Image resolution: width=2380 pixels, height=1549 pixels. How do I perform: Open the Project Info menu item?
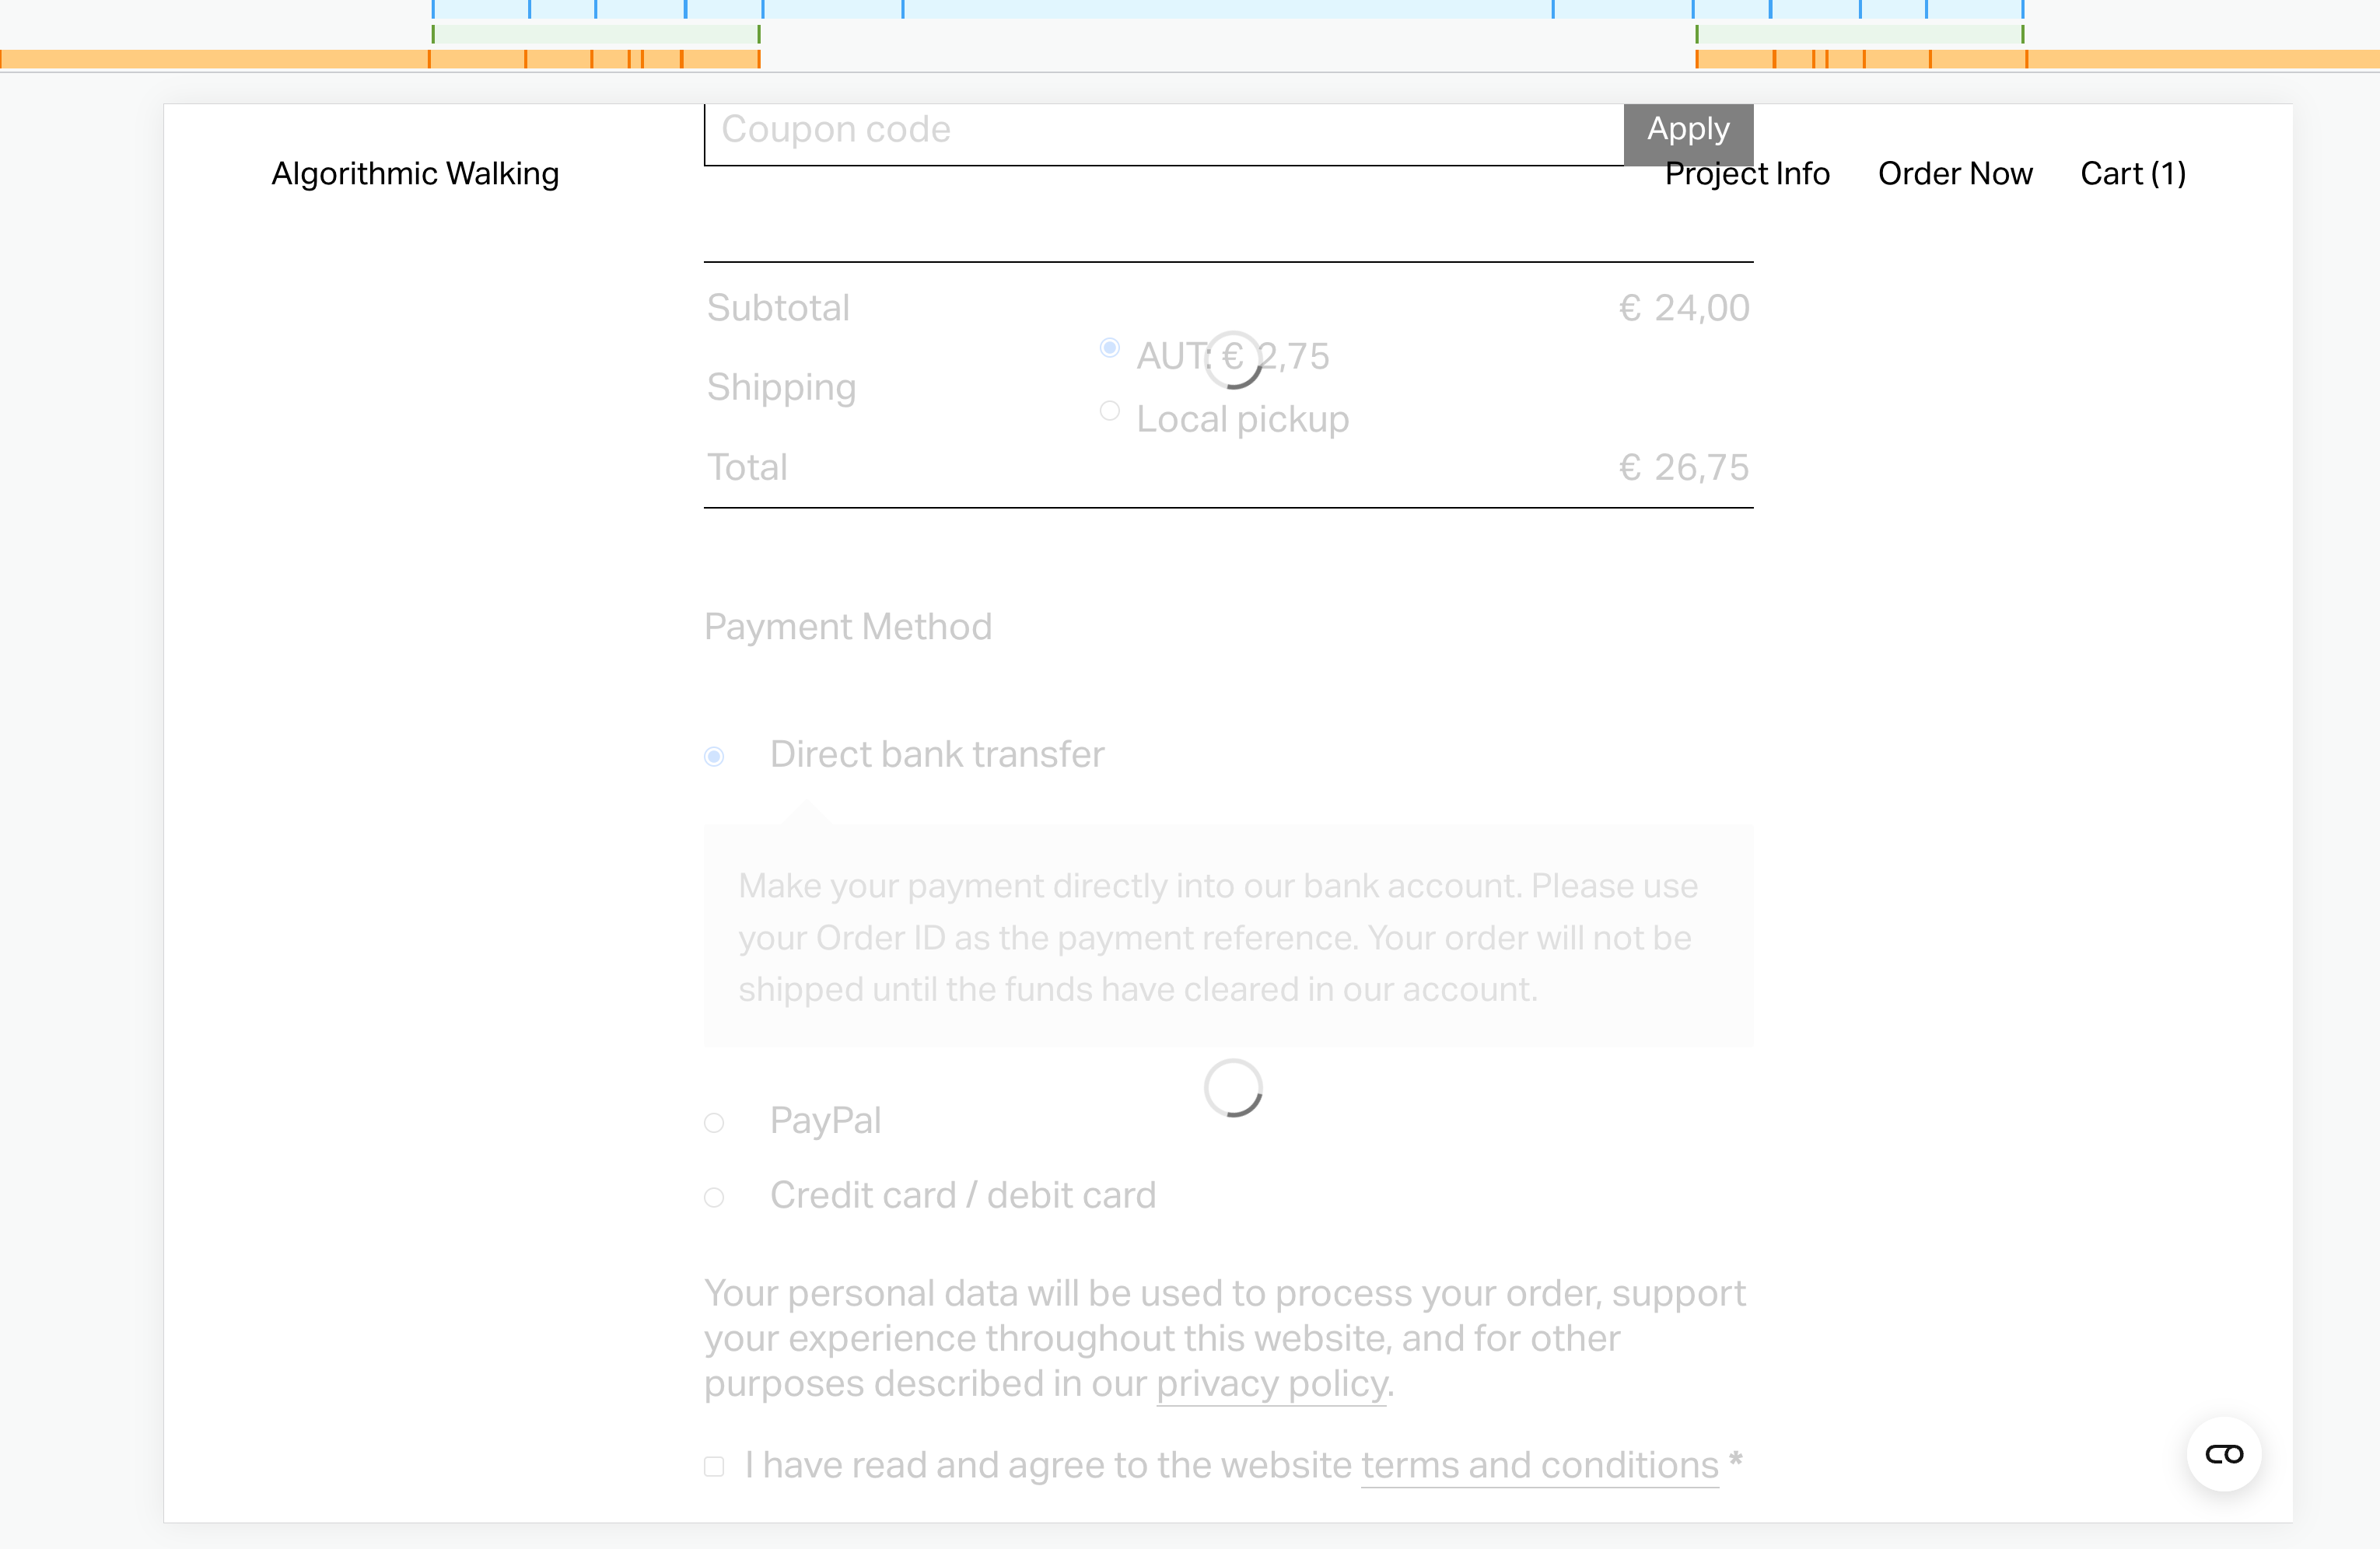[x=1747, y=174]
